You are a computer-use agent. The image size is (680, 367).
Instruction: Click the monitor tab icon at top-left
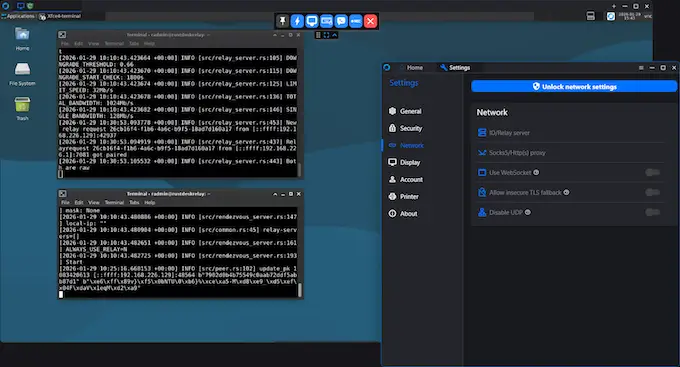pos(20,6)
